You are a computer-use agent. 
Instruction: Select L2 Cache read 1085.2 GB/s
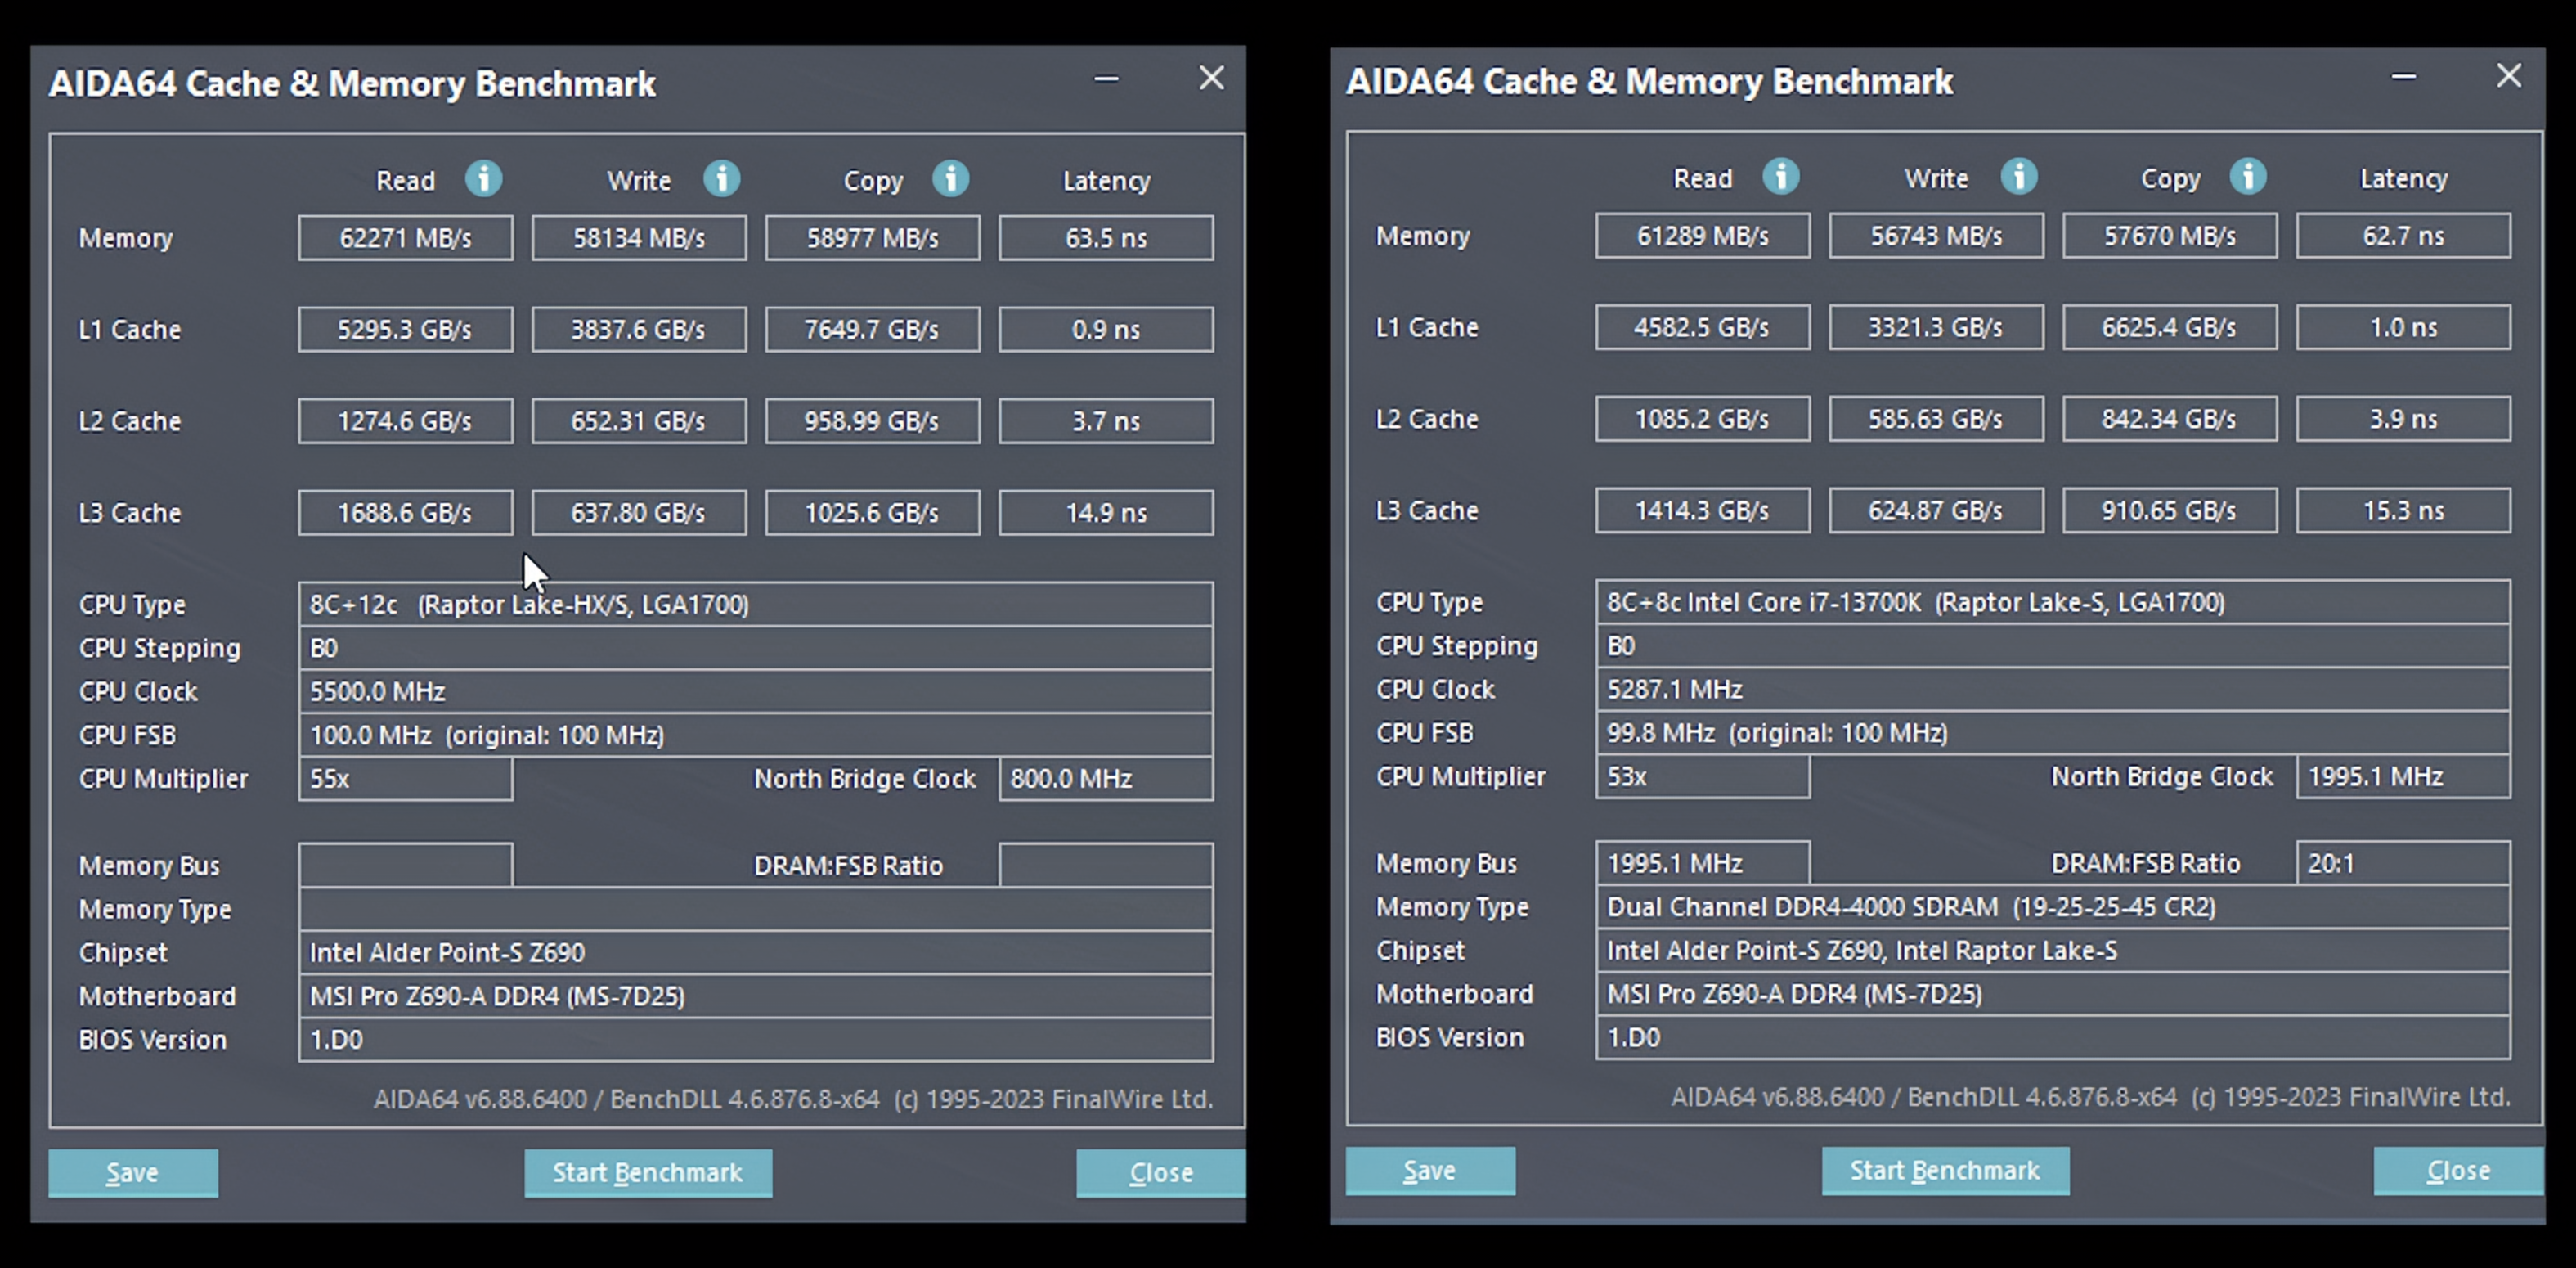point(1702,419)
